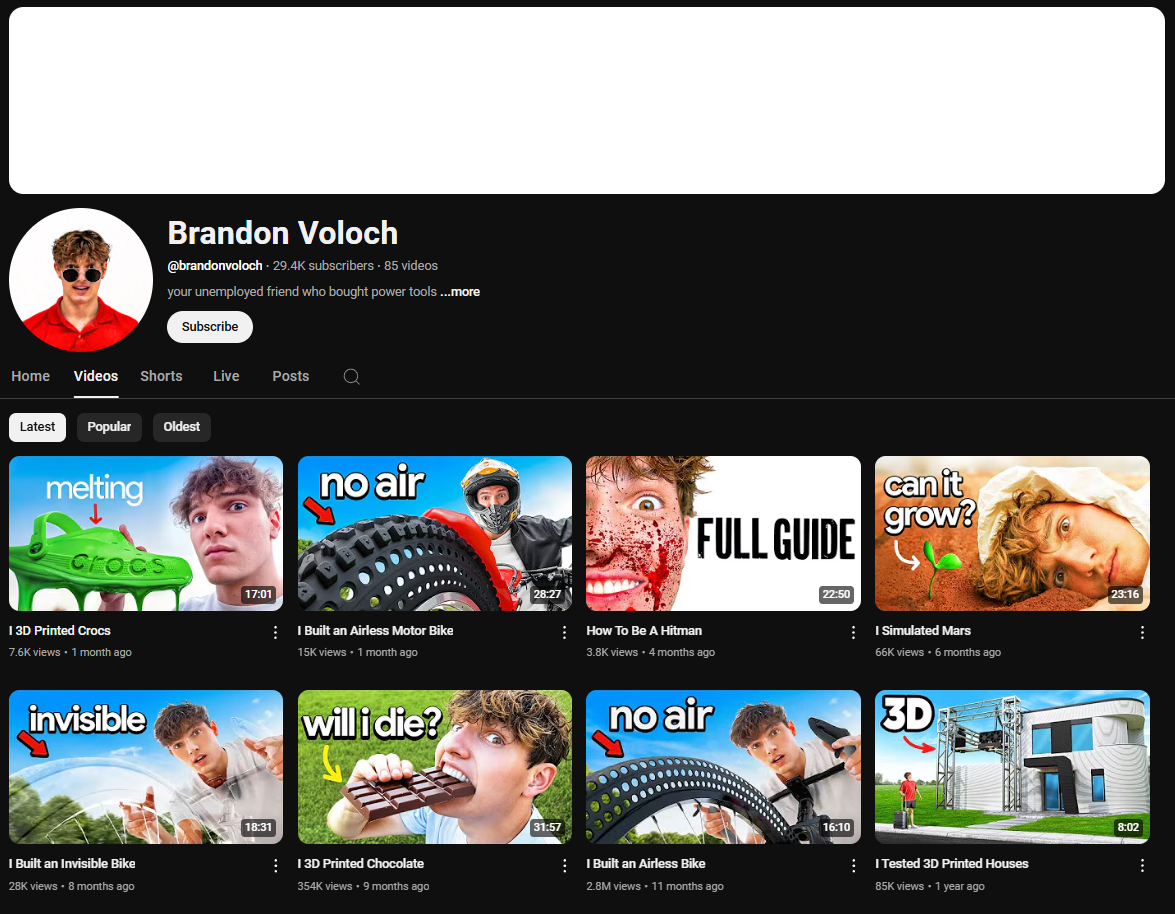
Task: Switch to the Posts tab
Action: [291, 376]
